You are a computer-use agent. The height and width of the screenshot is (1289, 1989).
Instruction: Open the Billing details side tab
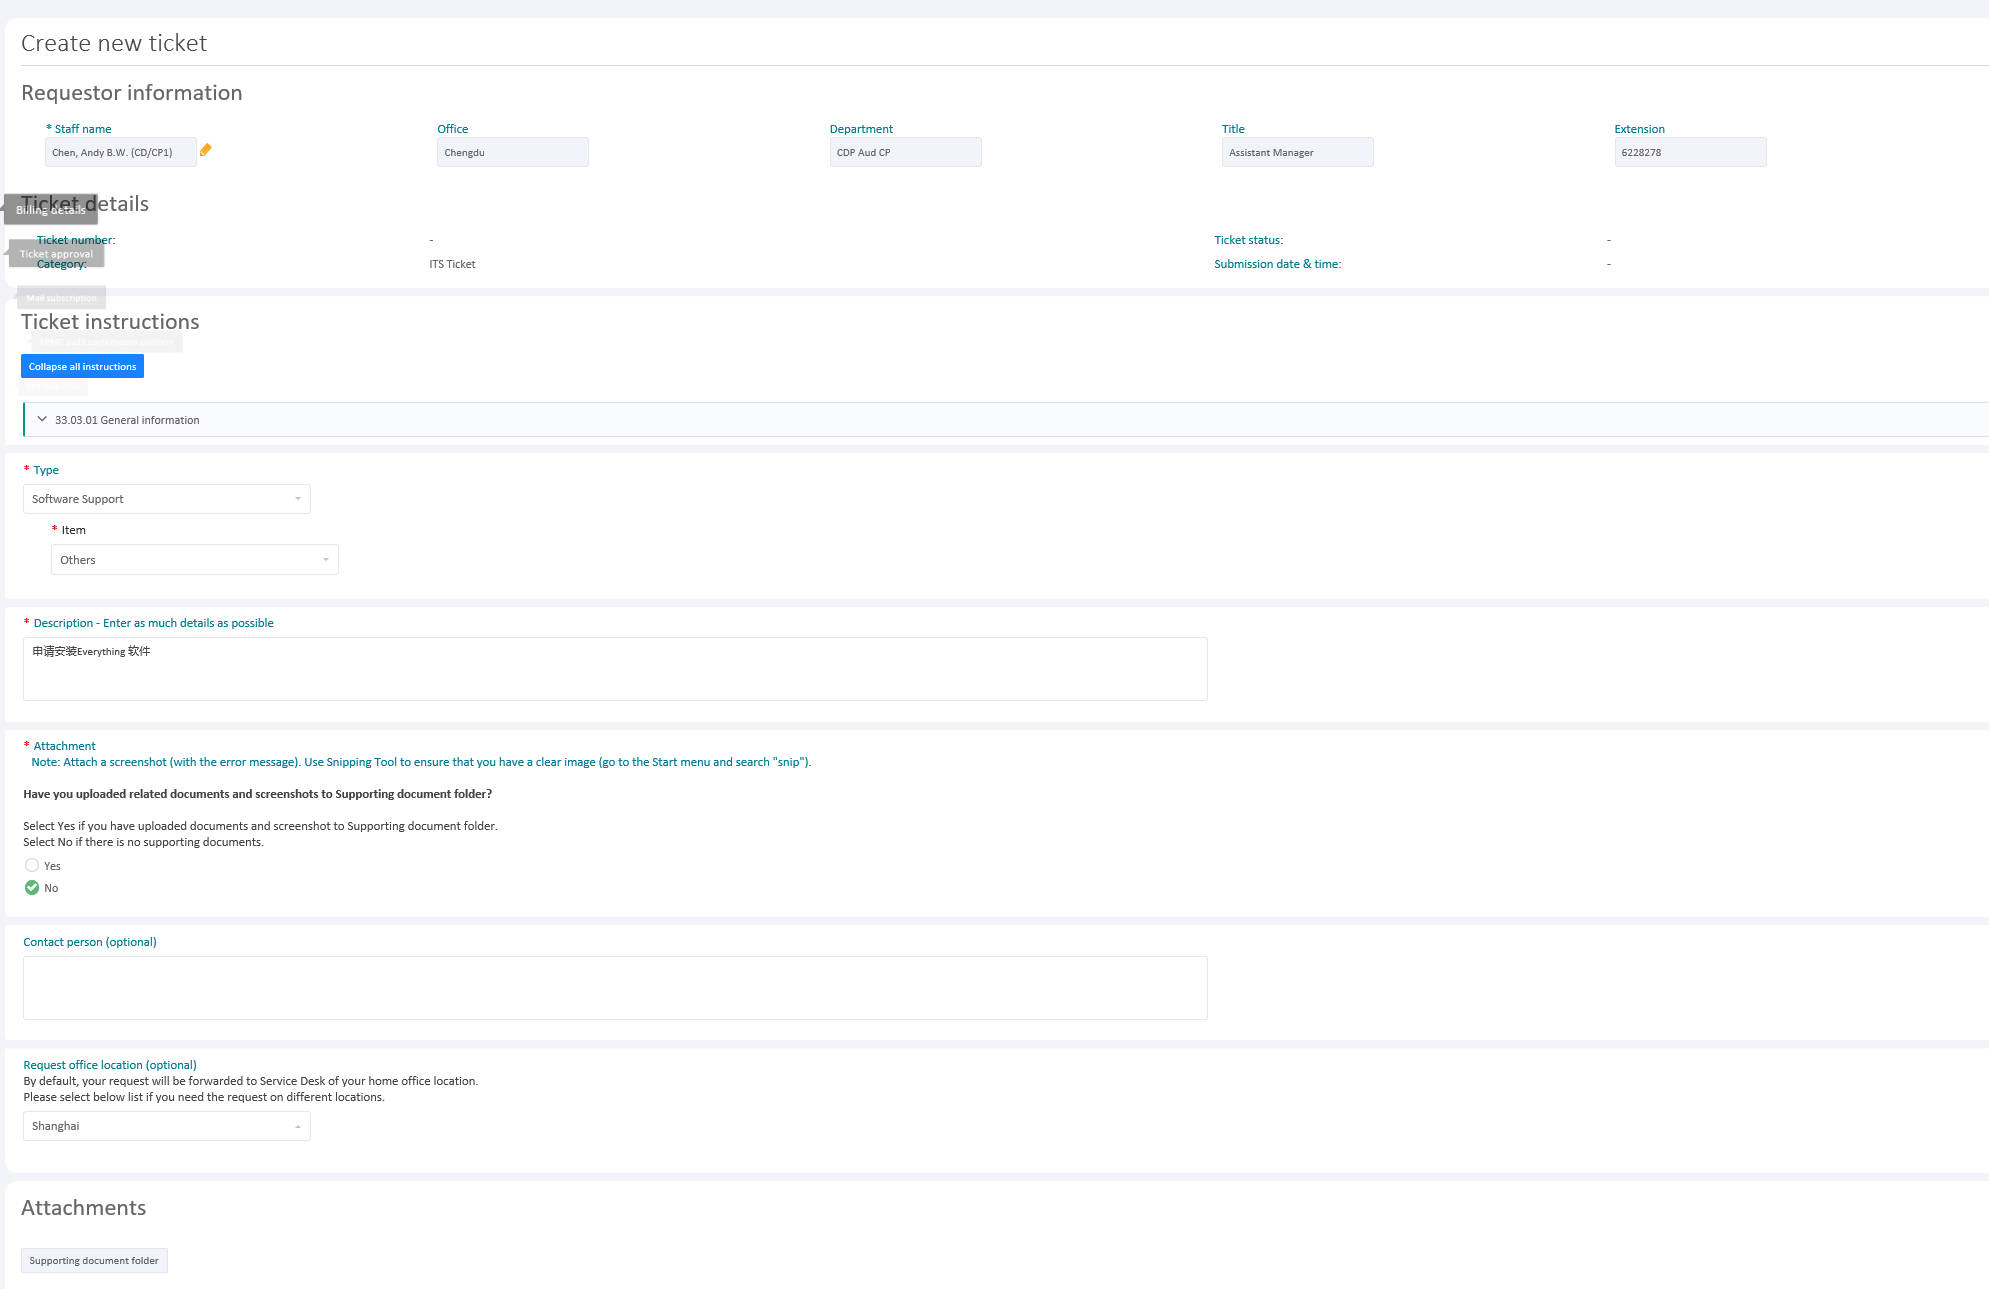pos(50,210)
